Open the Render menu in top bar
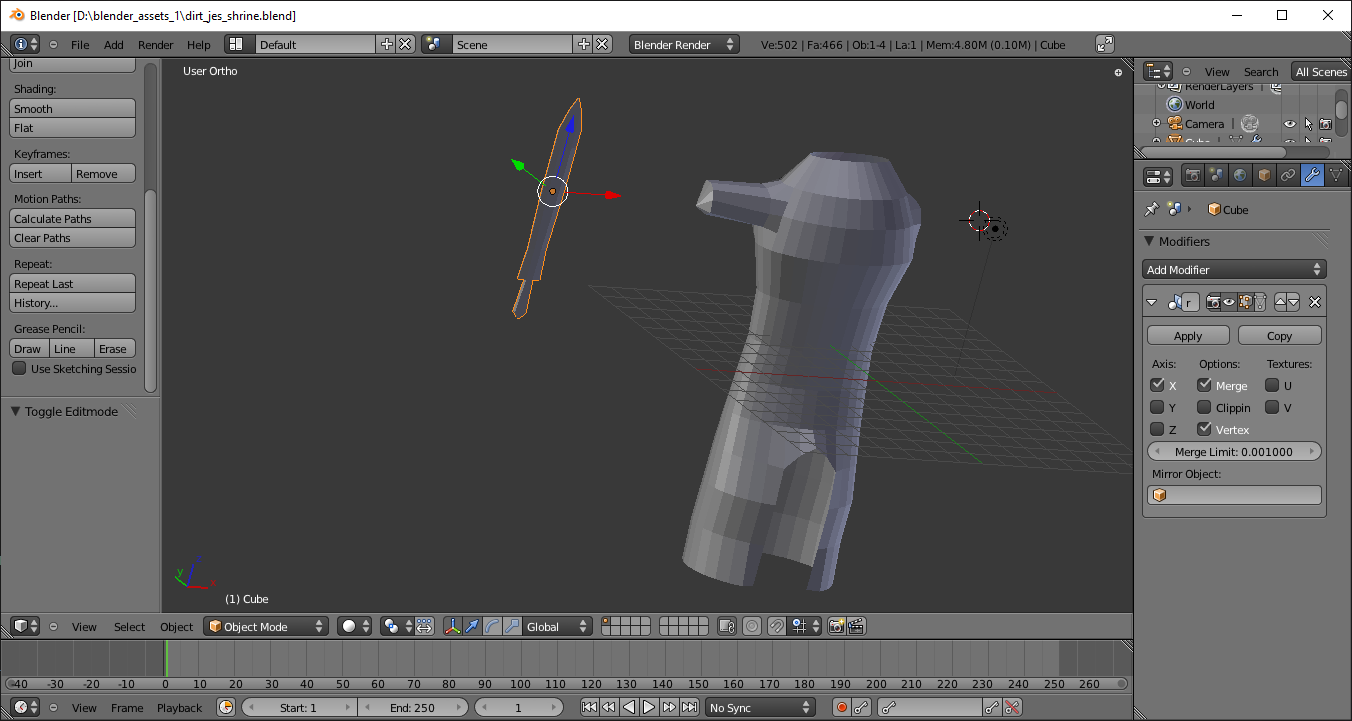The width and height of the screenshot is (1352, 721). (155, 45)
